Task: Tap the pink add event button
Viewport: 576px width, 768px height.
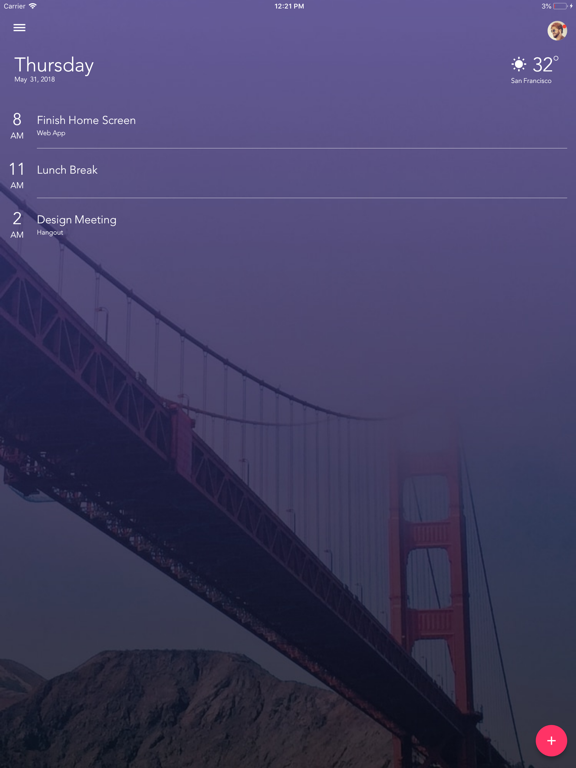Action: 551,741
